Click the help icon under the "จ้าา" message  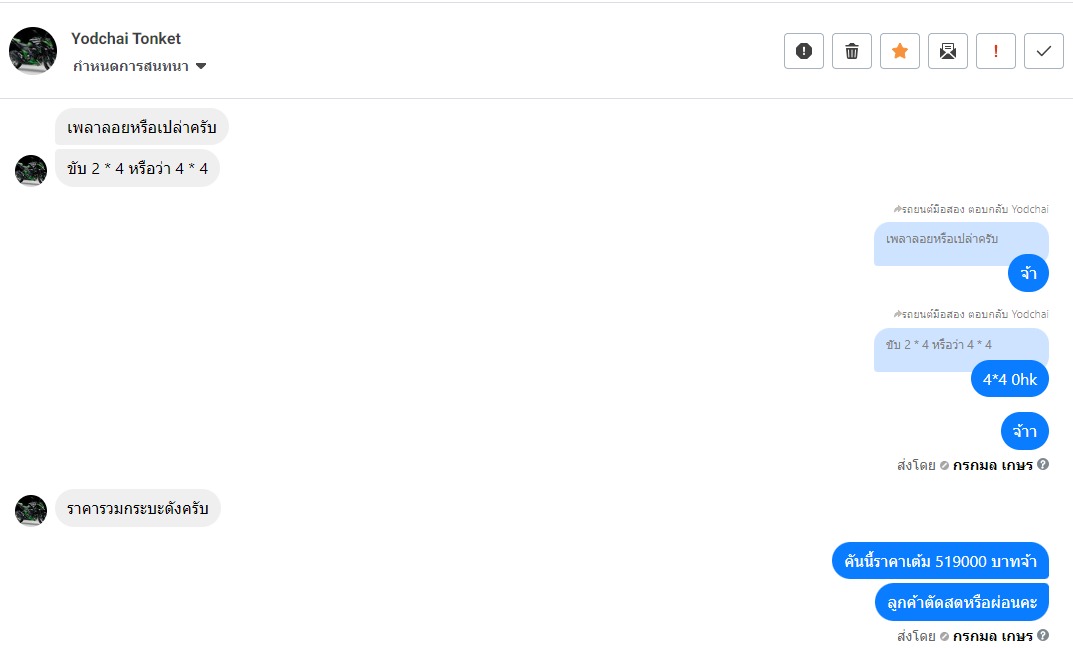coord(1043,464)
